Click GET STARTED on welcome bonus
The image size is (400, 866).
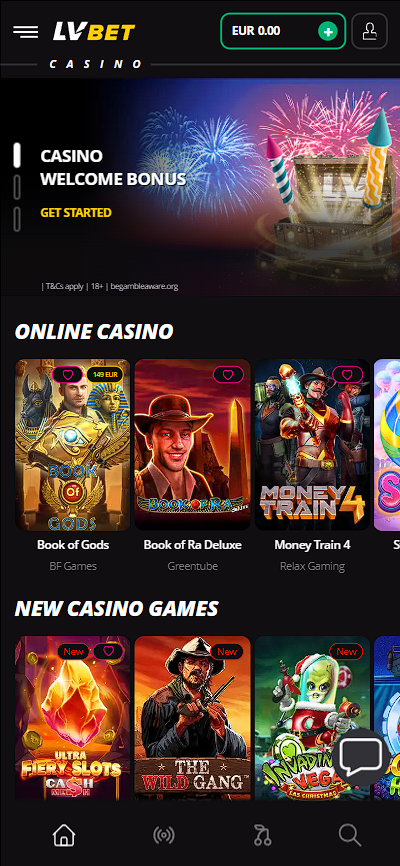coord(76,213)
